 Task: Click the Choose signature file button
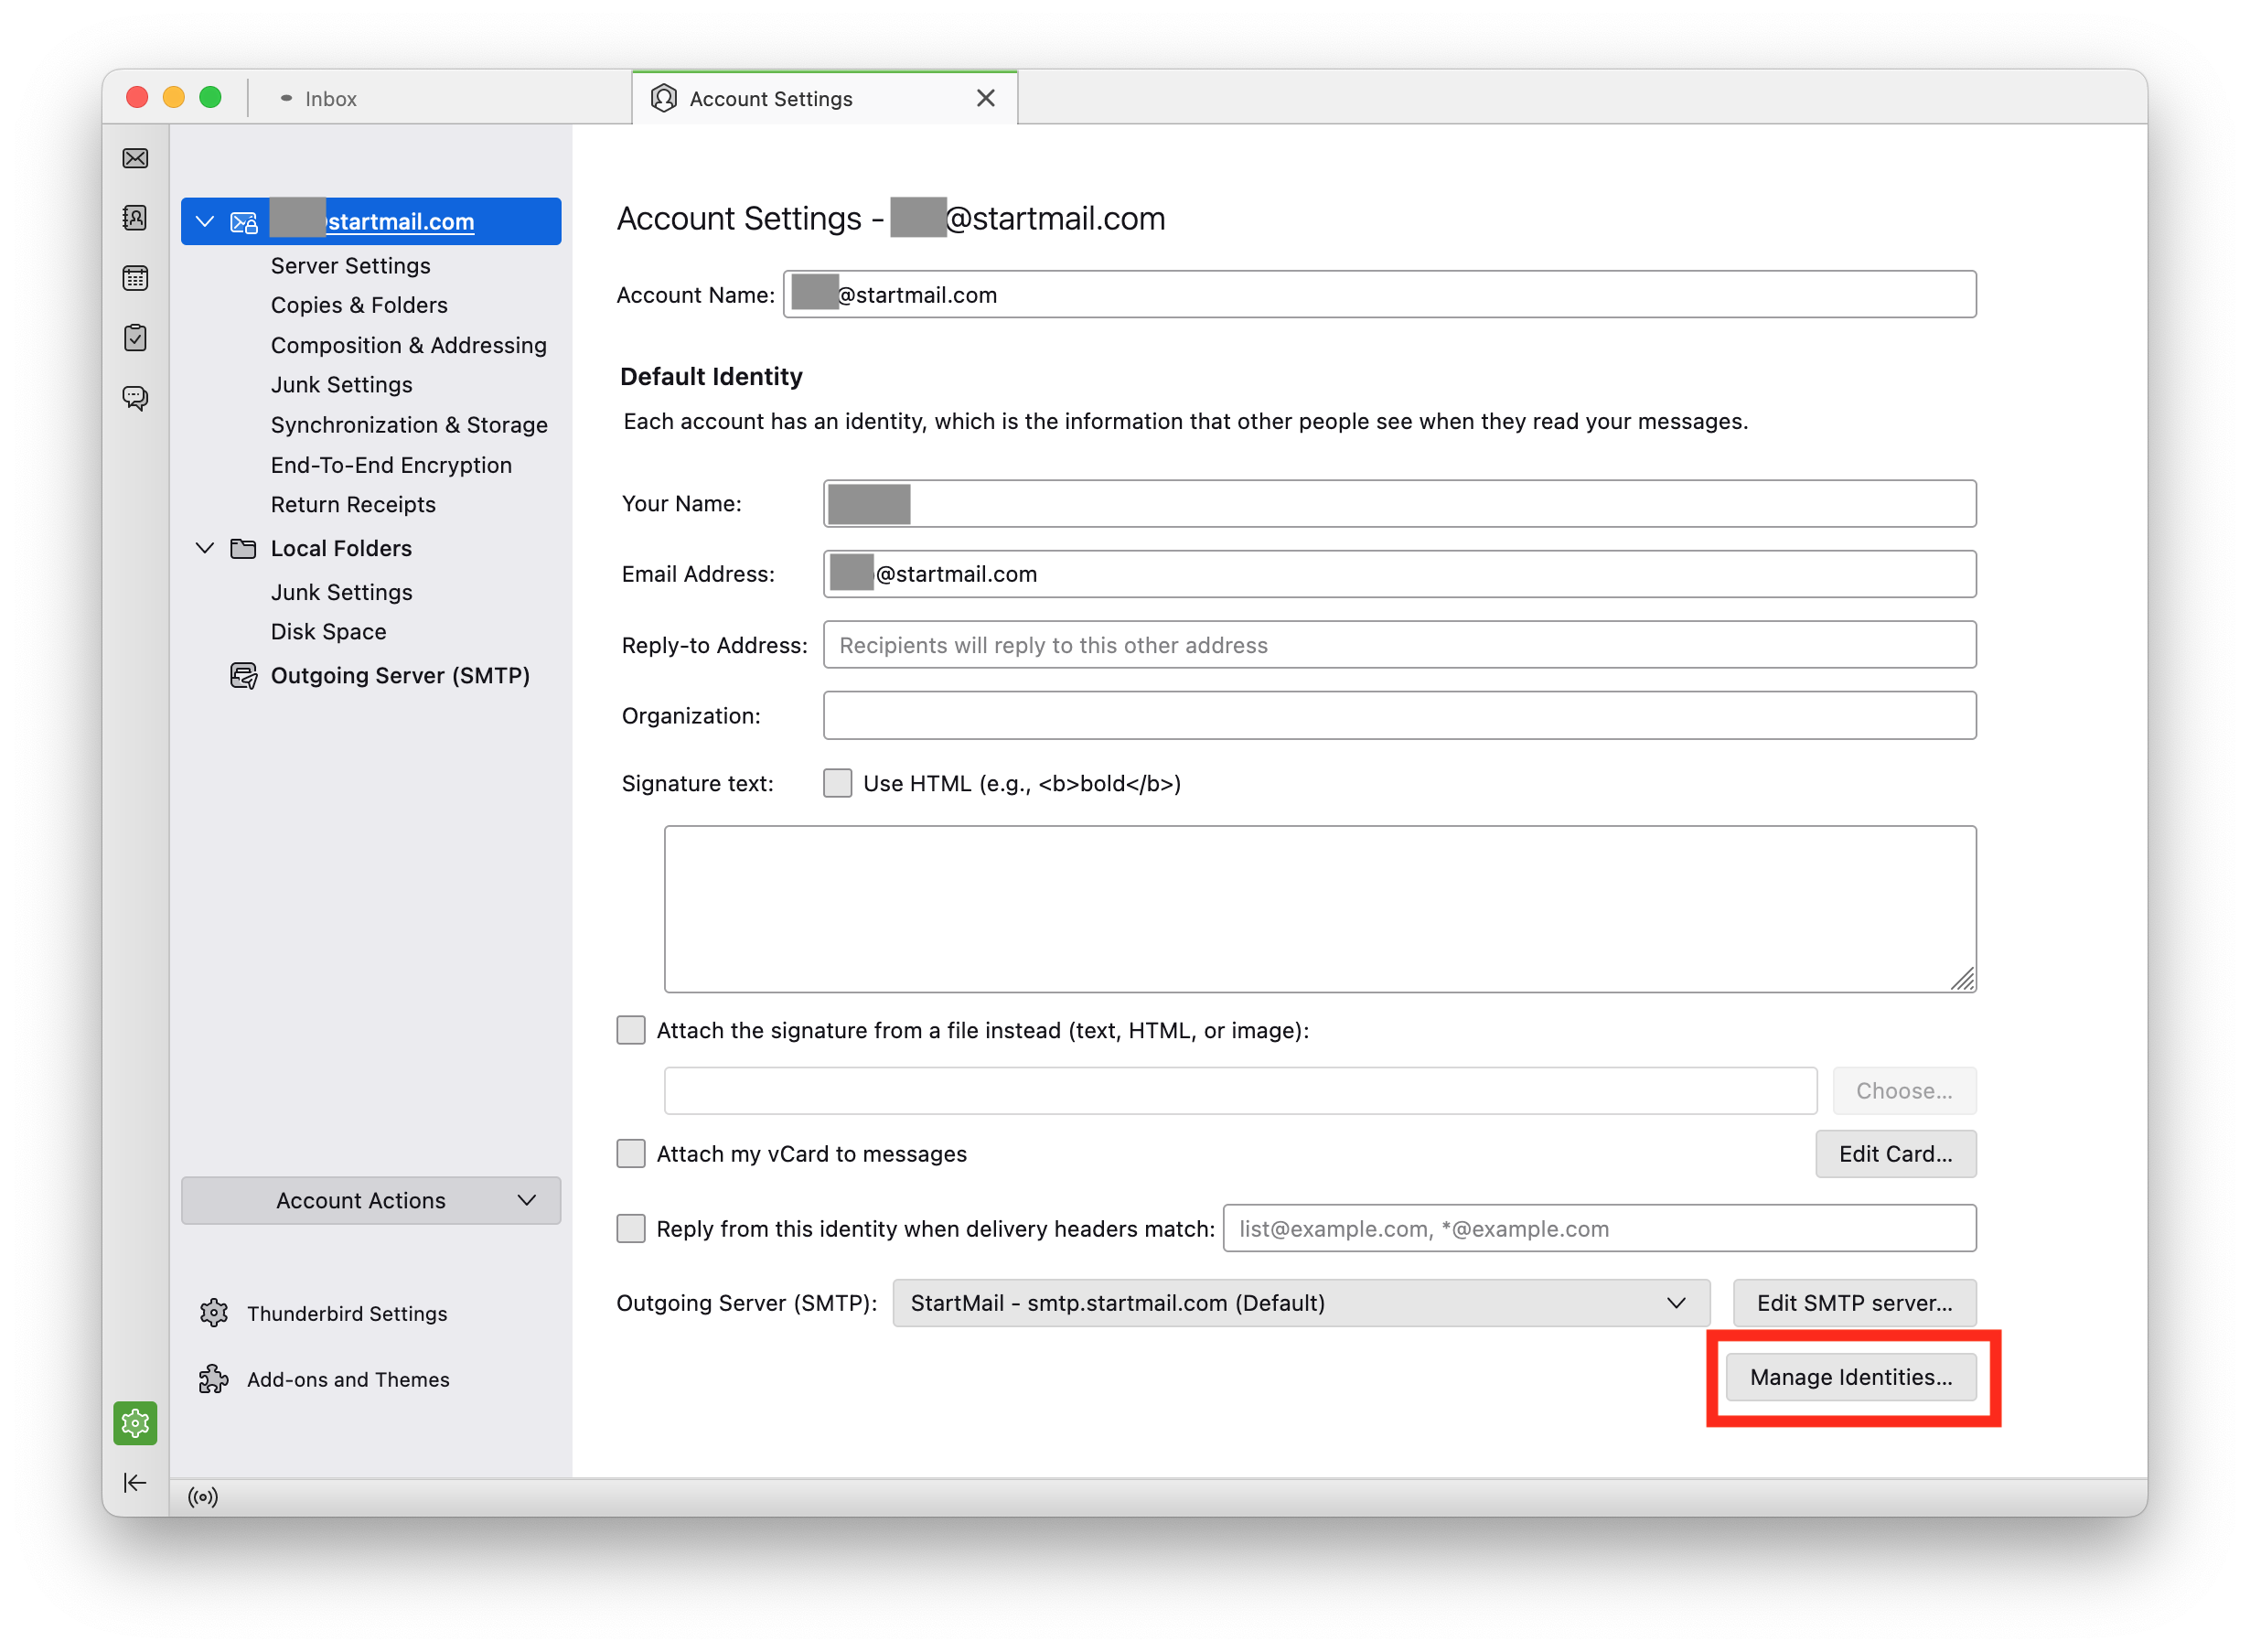[1905, 1091]
